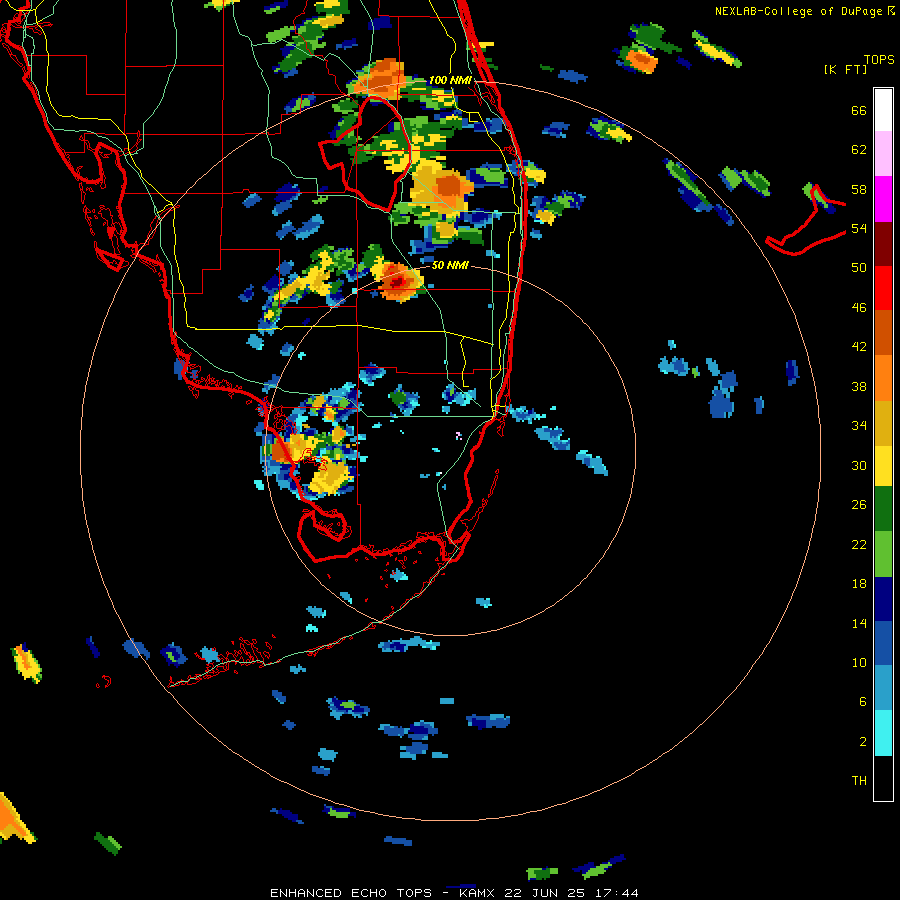Viewport: 900px width, 900px height.
Task: Click the 'KAMX' radar site identifier
Action: tap(479, 893)
